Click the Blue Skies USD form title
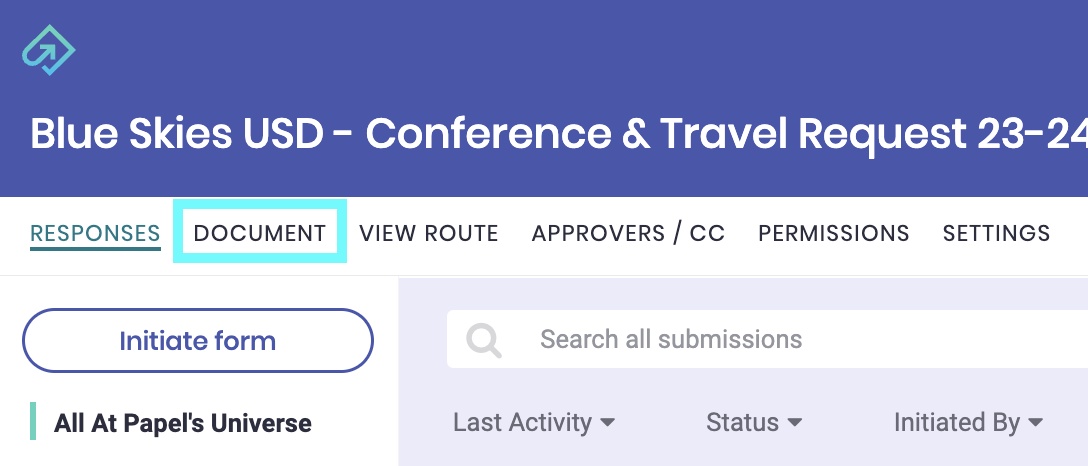This screenshot has height=466, width=1088. 559,133
